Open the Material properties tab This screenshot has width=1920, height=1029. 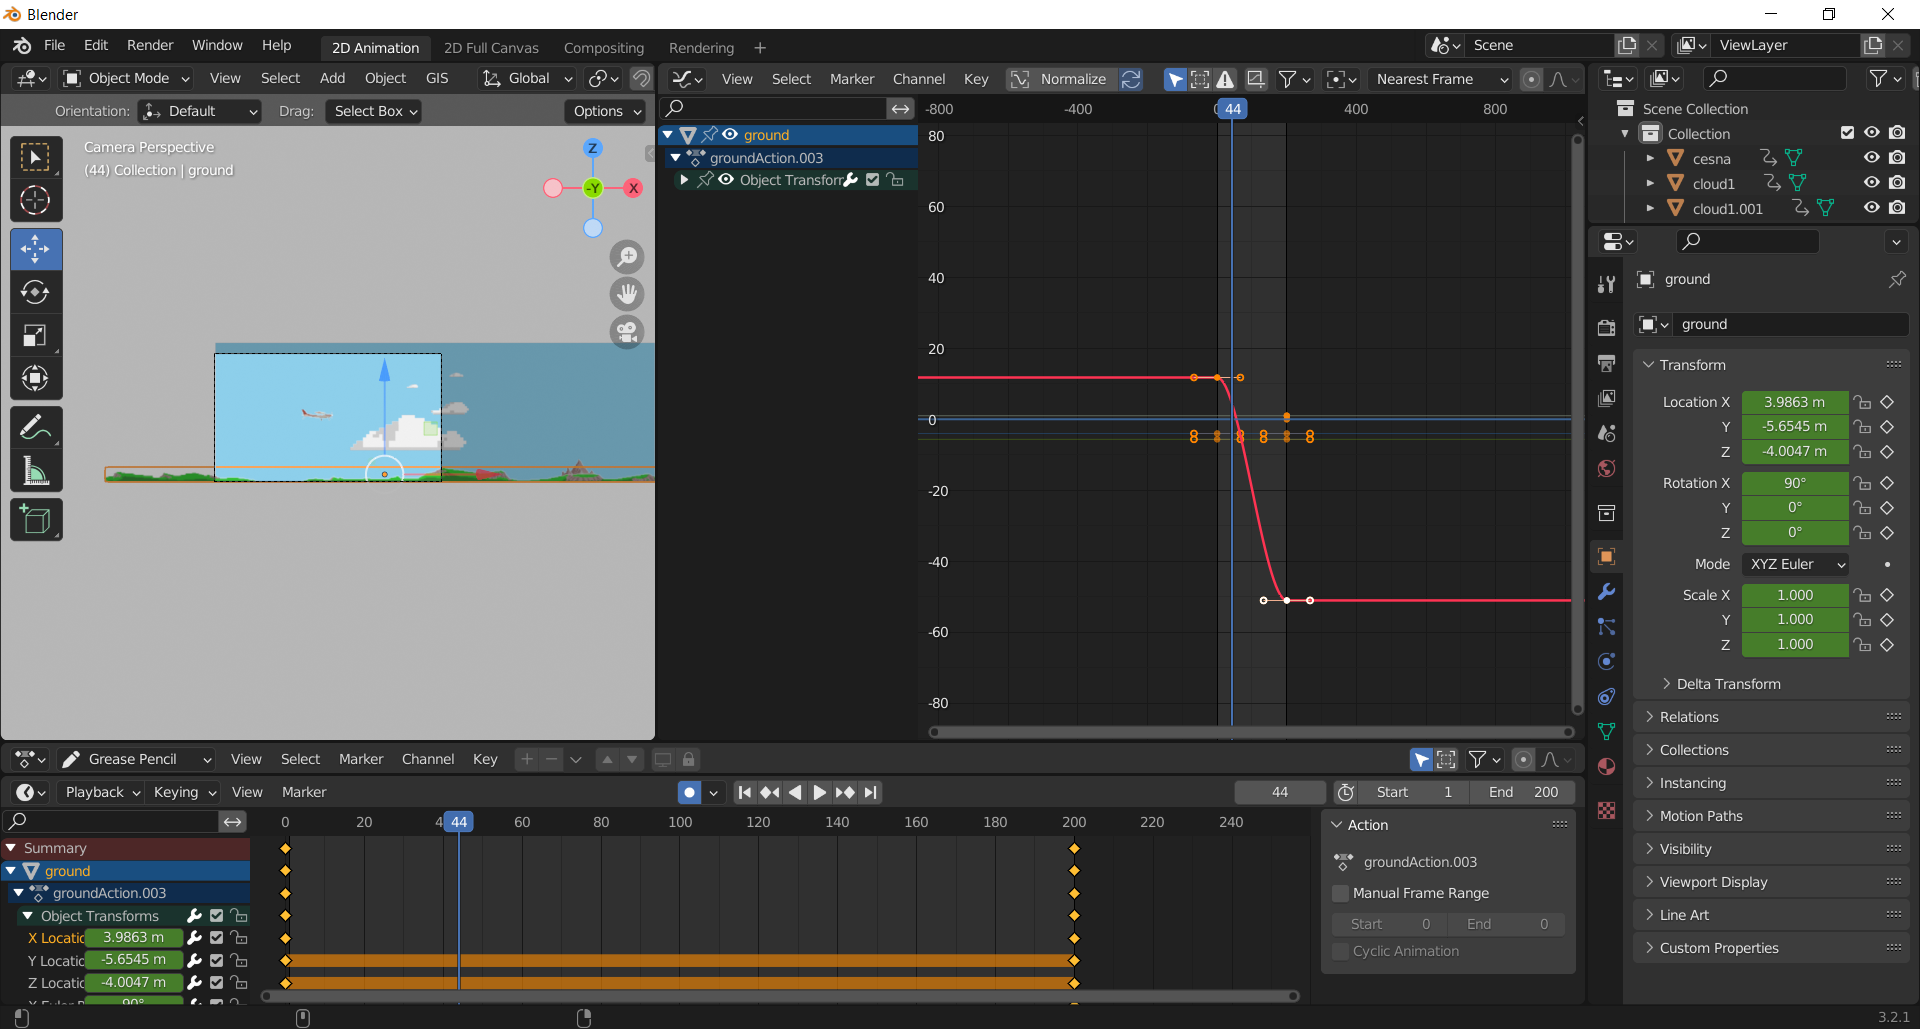tap(1607, 766)
